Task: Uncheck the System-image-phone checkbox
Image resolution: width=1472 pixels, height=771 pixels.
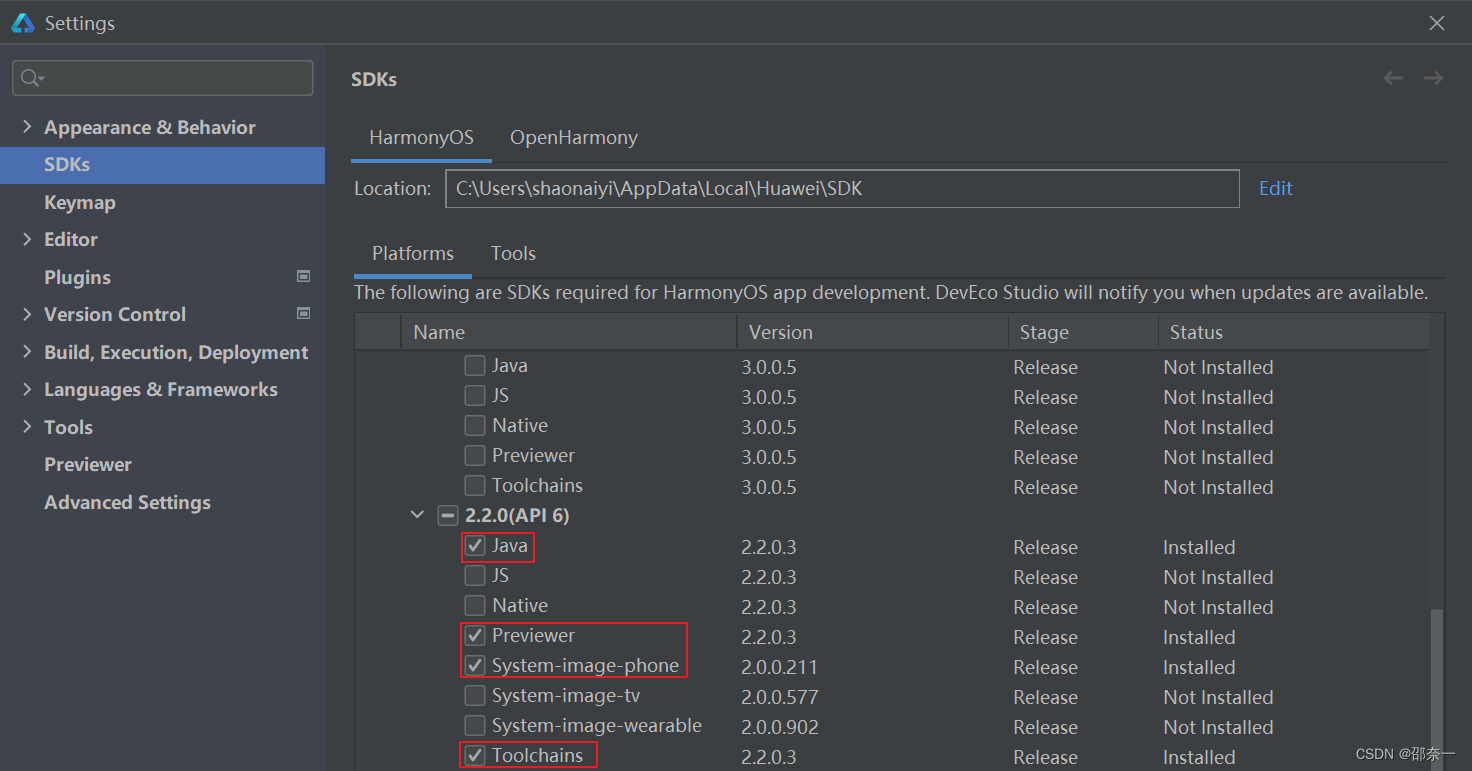Action: 475,666
